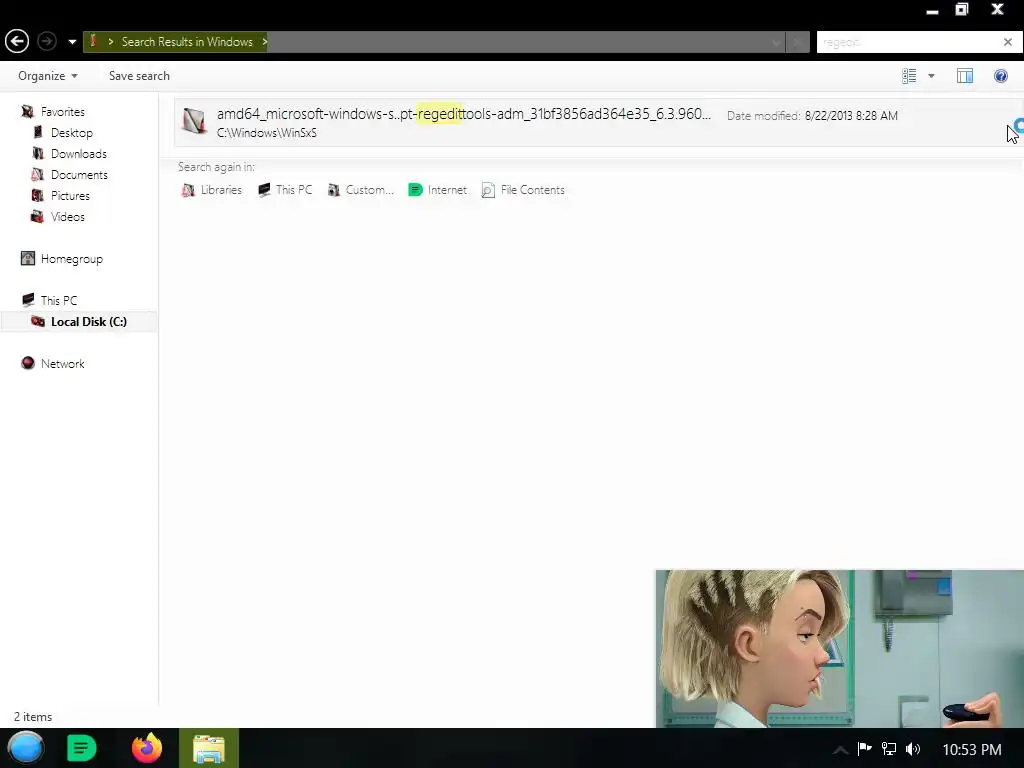Select Favorites in the navigation pane
This screenshot has width=1024, height=768.
point(63,112)
